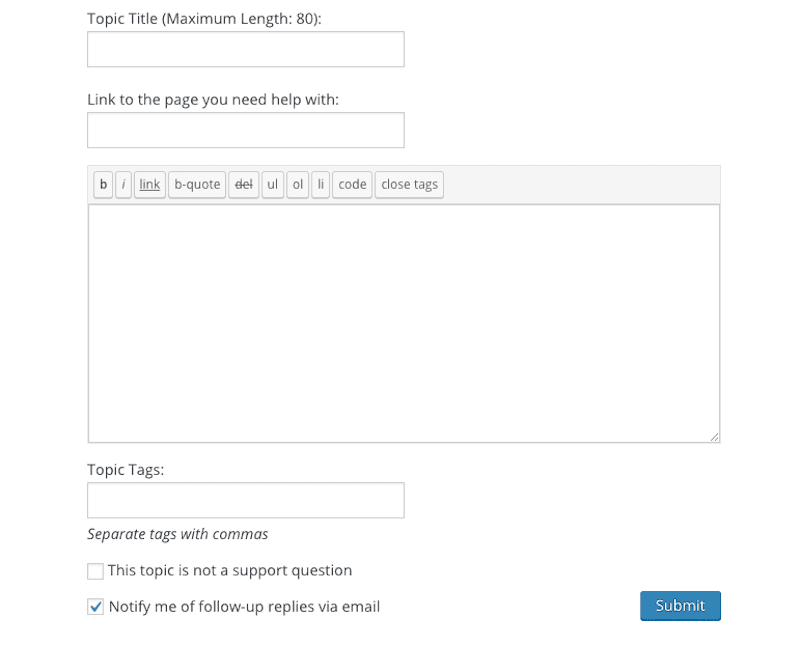This screenshot has width=800, height=646.
Task: Click the bold 'b' formatting button
Action: (103, 185)
